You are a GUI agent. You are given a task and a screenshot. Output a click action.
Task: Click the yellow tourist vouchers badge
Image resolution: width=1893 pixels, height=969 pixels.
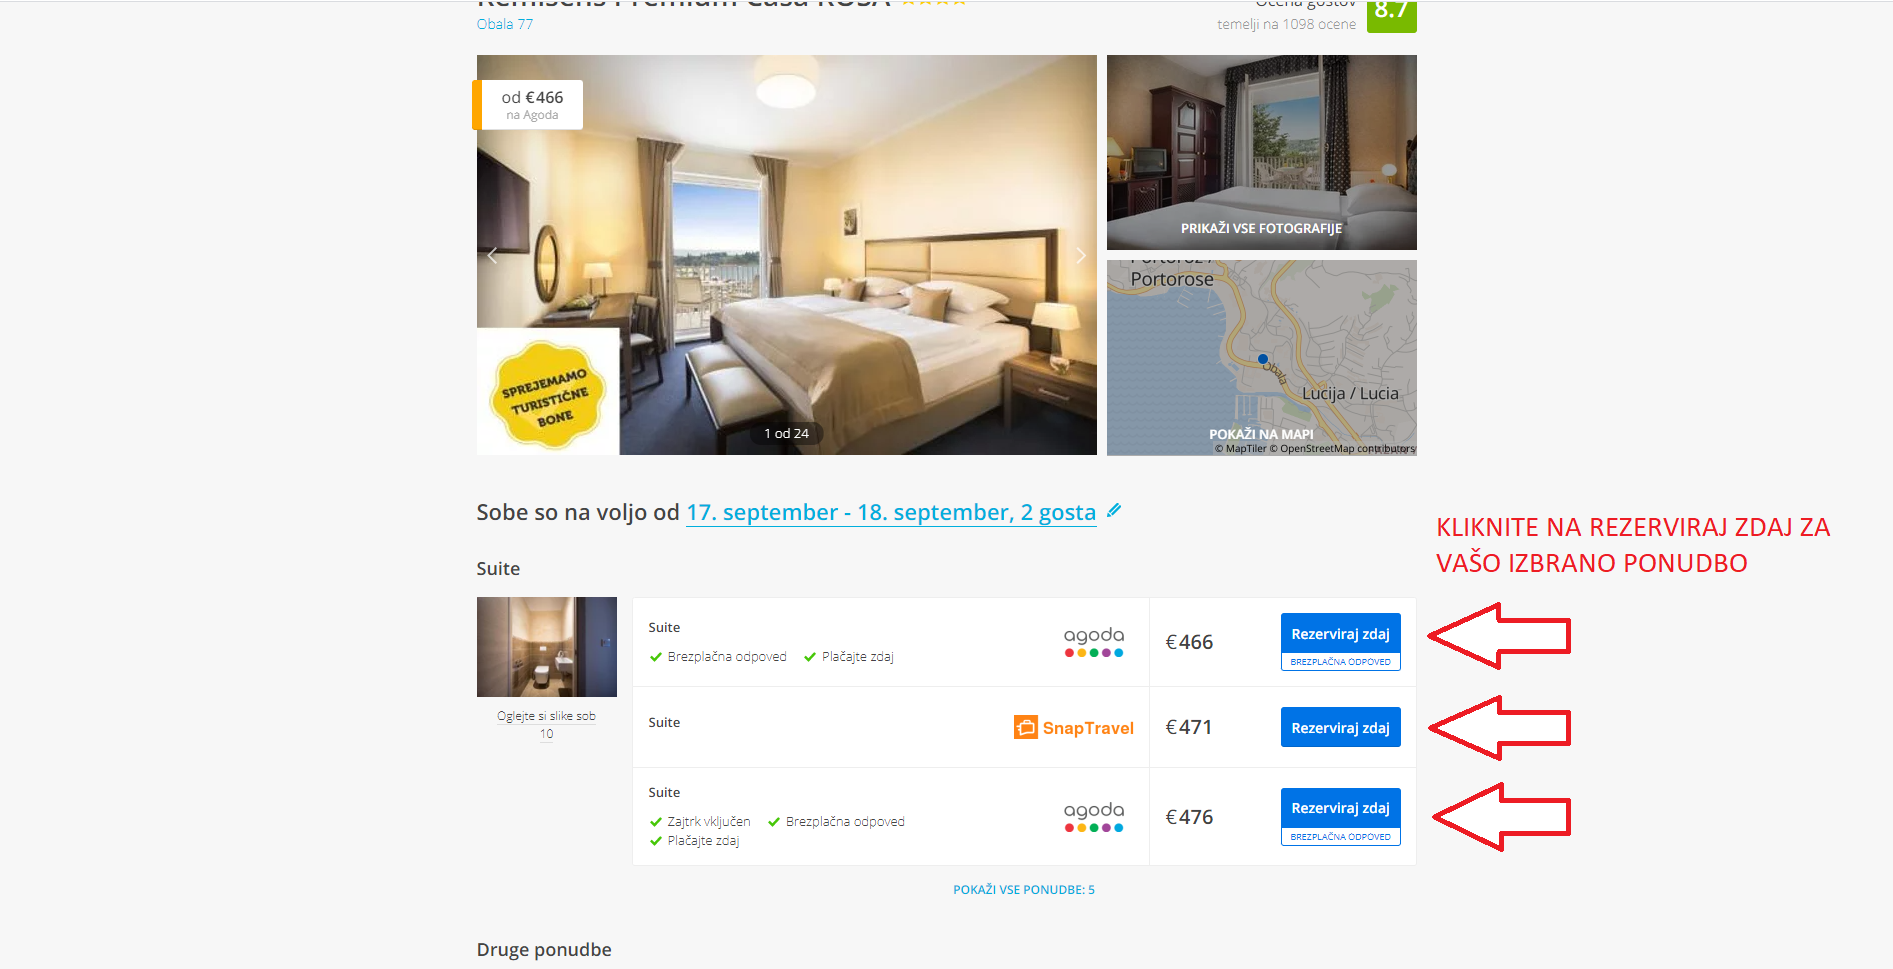click(548, 393)
